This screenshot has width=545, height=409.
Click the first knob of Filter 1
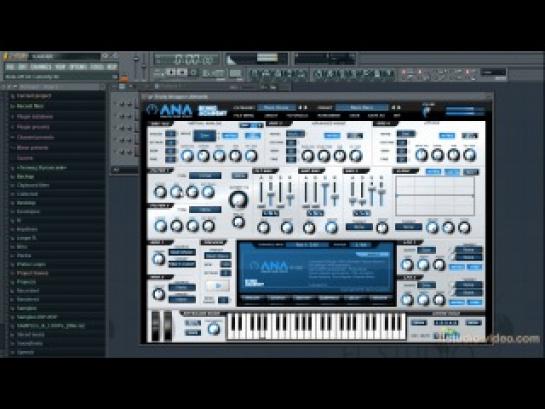pos(160,192)
